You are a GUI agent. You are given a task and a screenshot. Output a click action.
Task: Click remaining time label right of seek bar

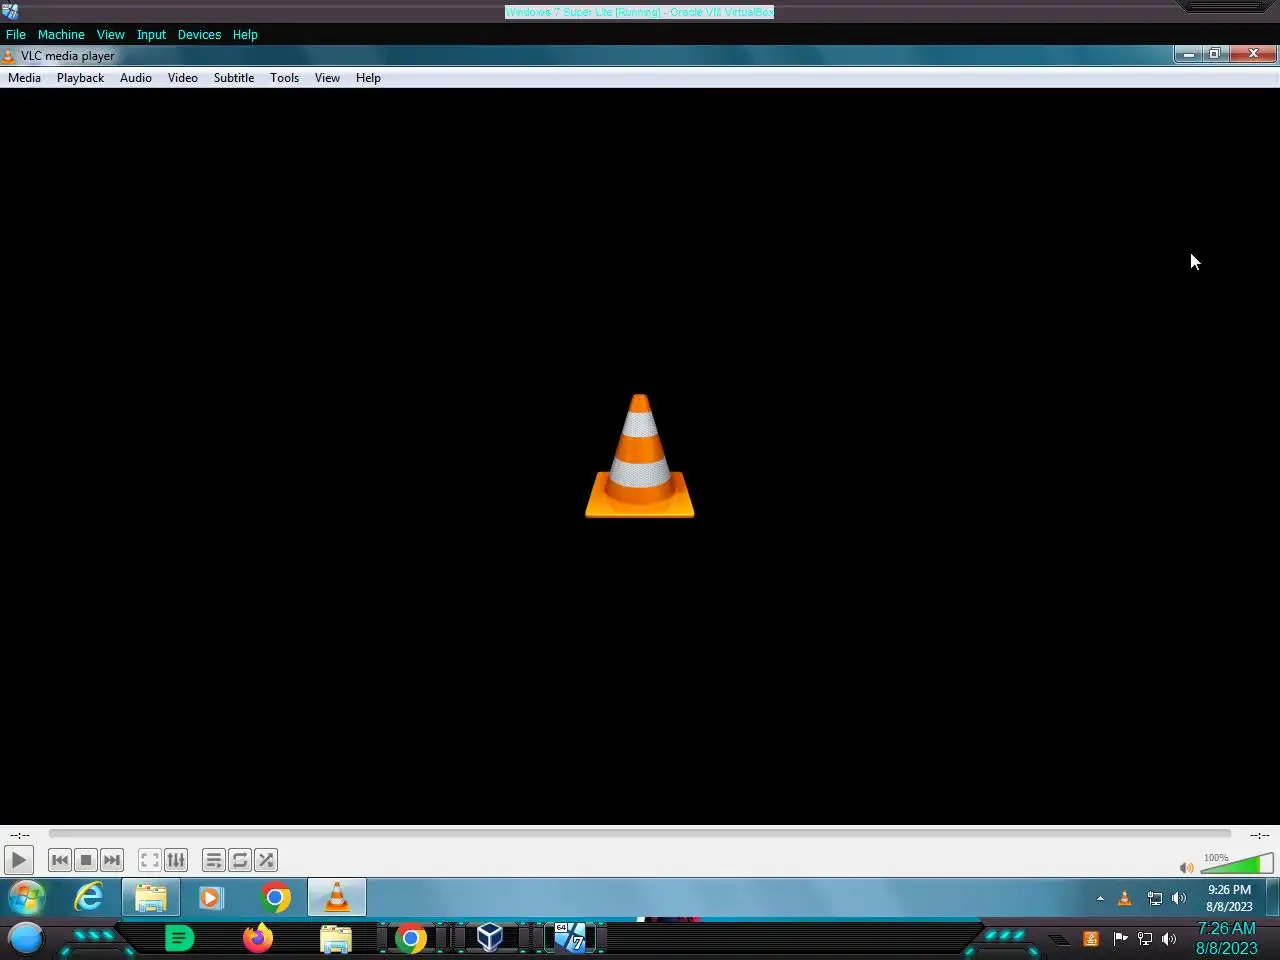point(1259,834)
